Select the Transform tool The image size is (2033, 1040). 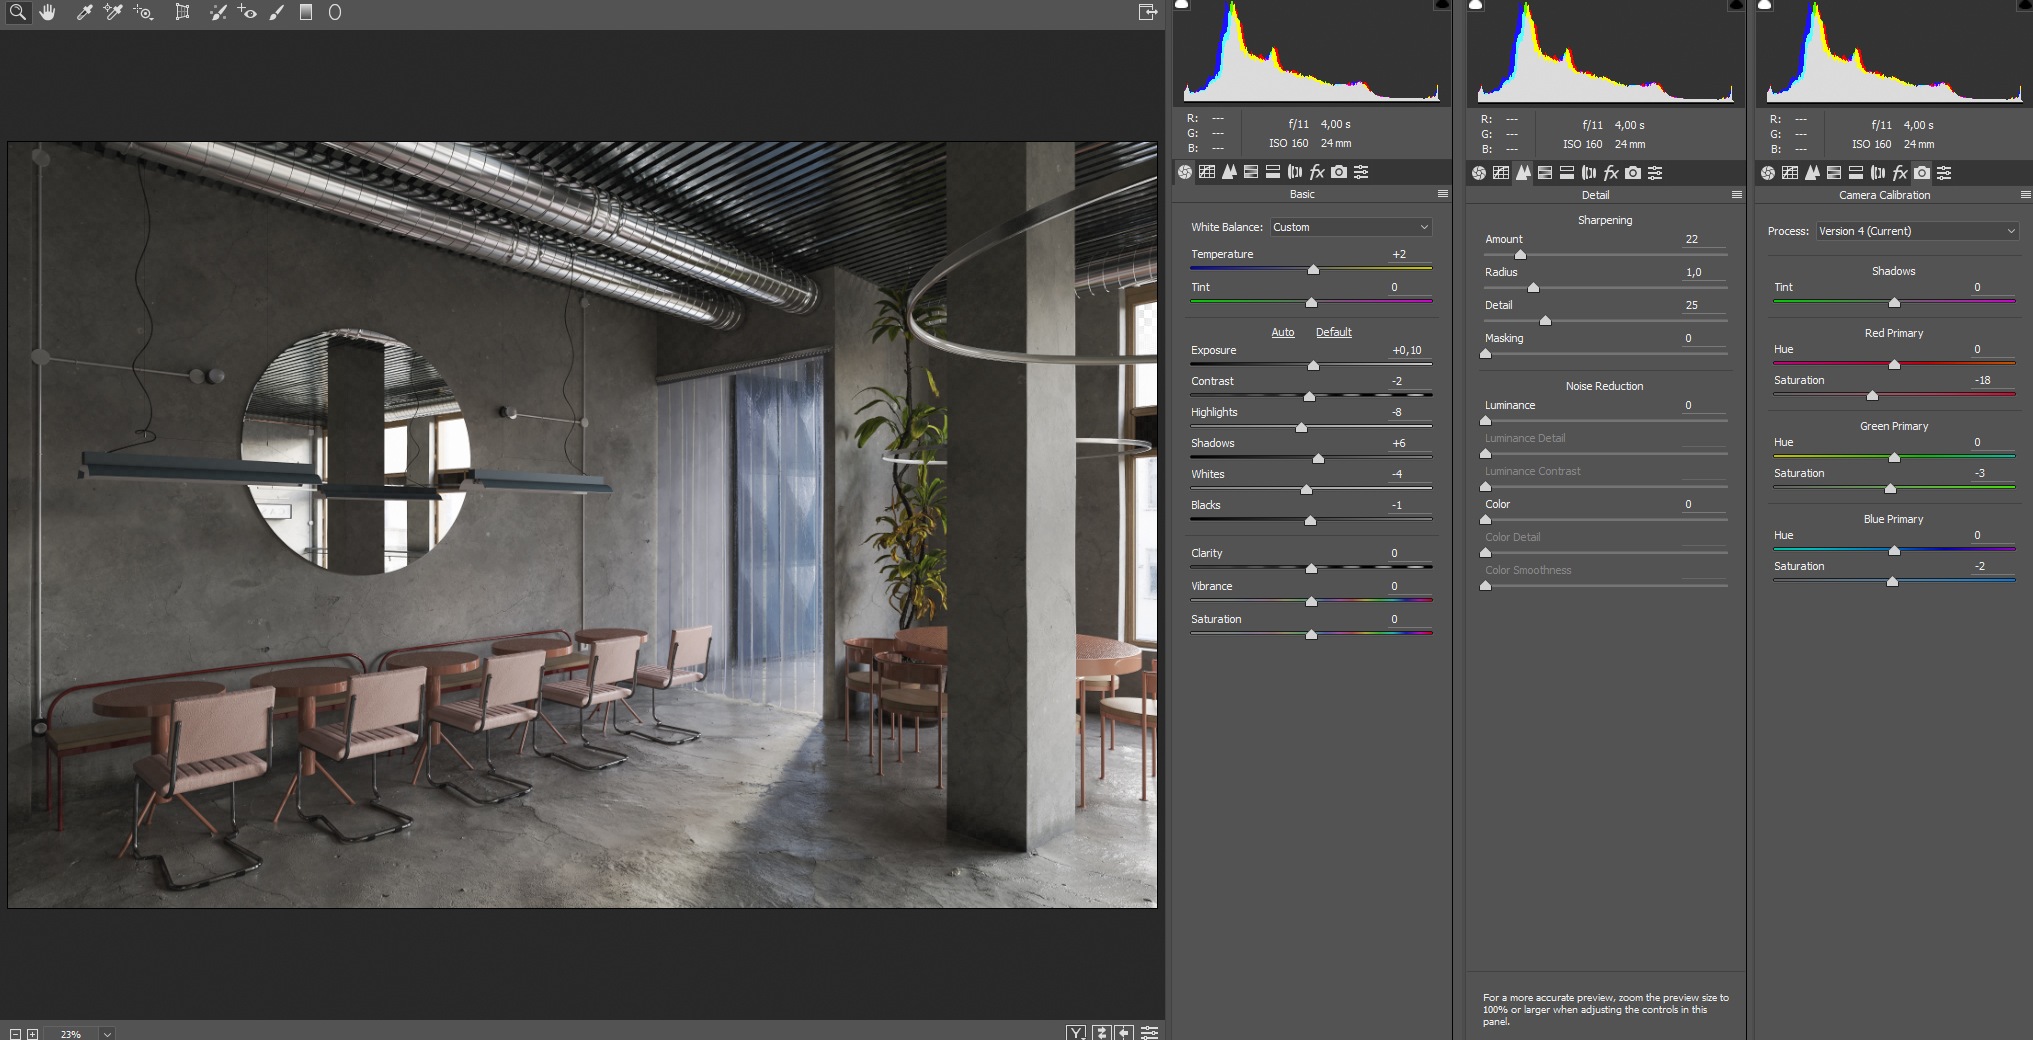[x=182, y=13]
